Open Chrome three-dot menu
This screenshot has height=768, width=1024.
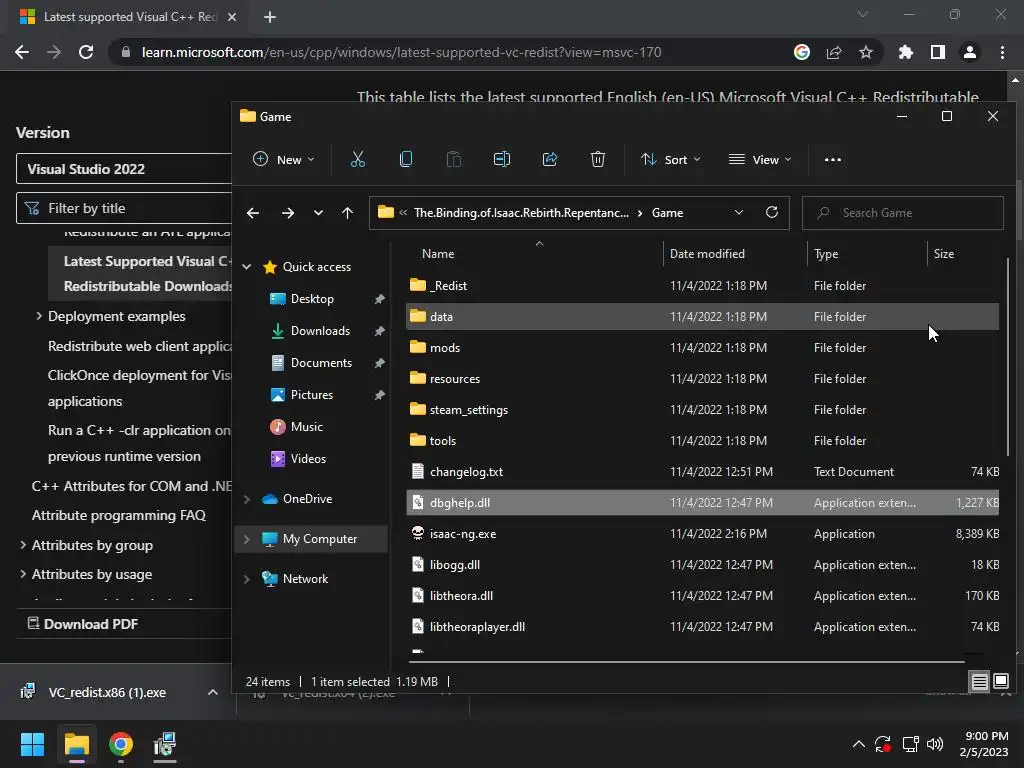(x=1002, y=52)
